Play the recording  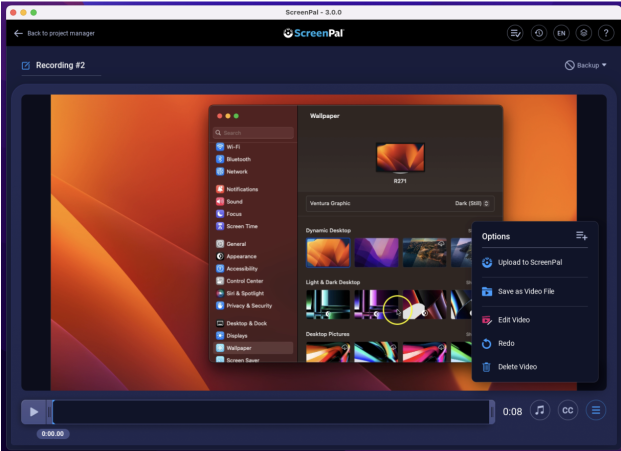(34, 412)
